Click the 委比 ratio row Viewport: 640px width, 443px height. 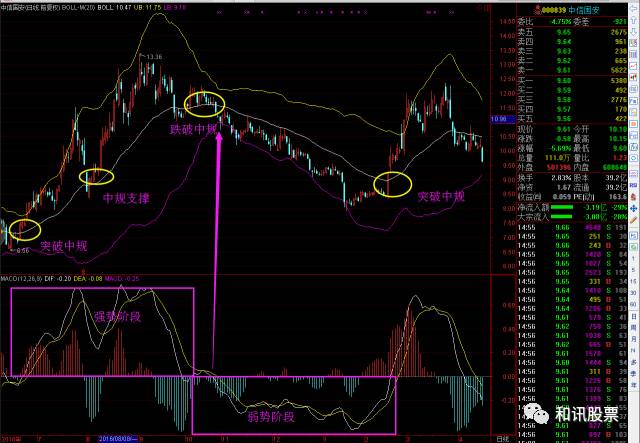coord(560,19)
